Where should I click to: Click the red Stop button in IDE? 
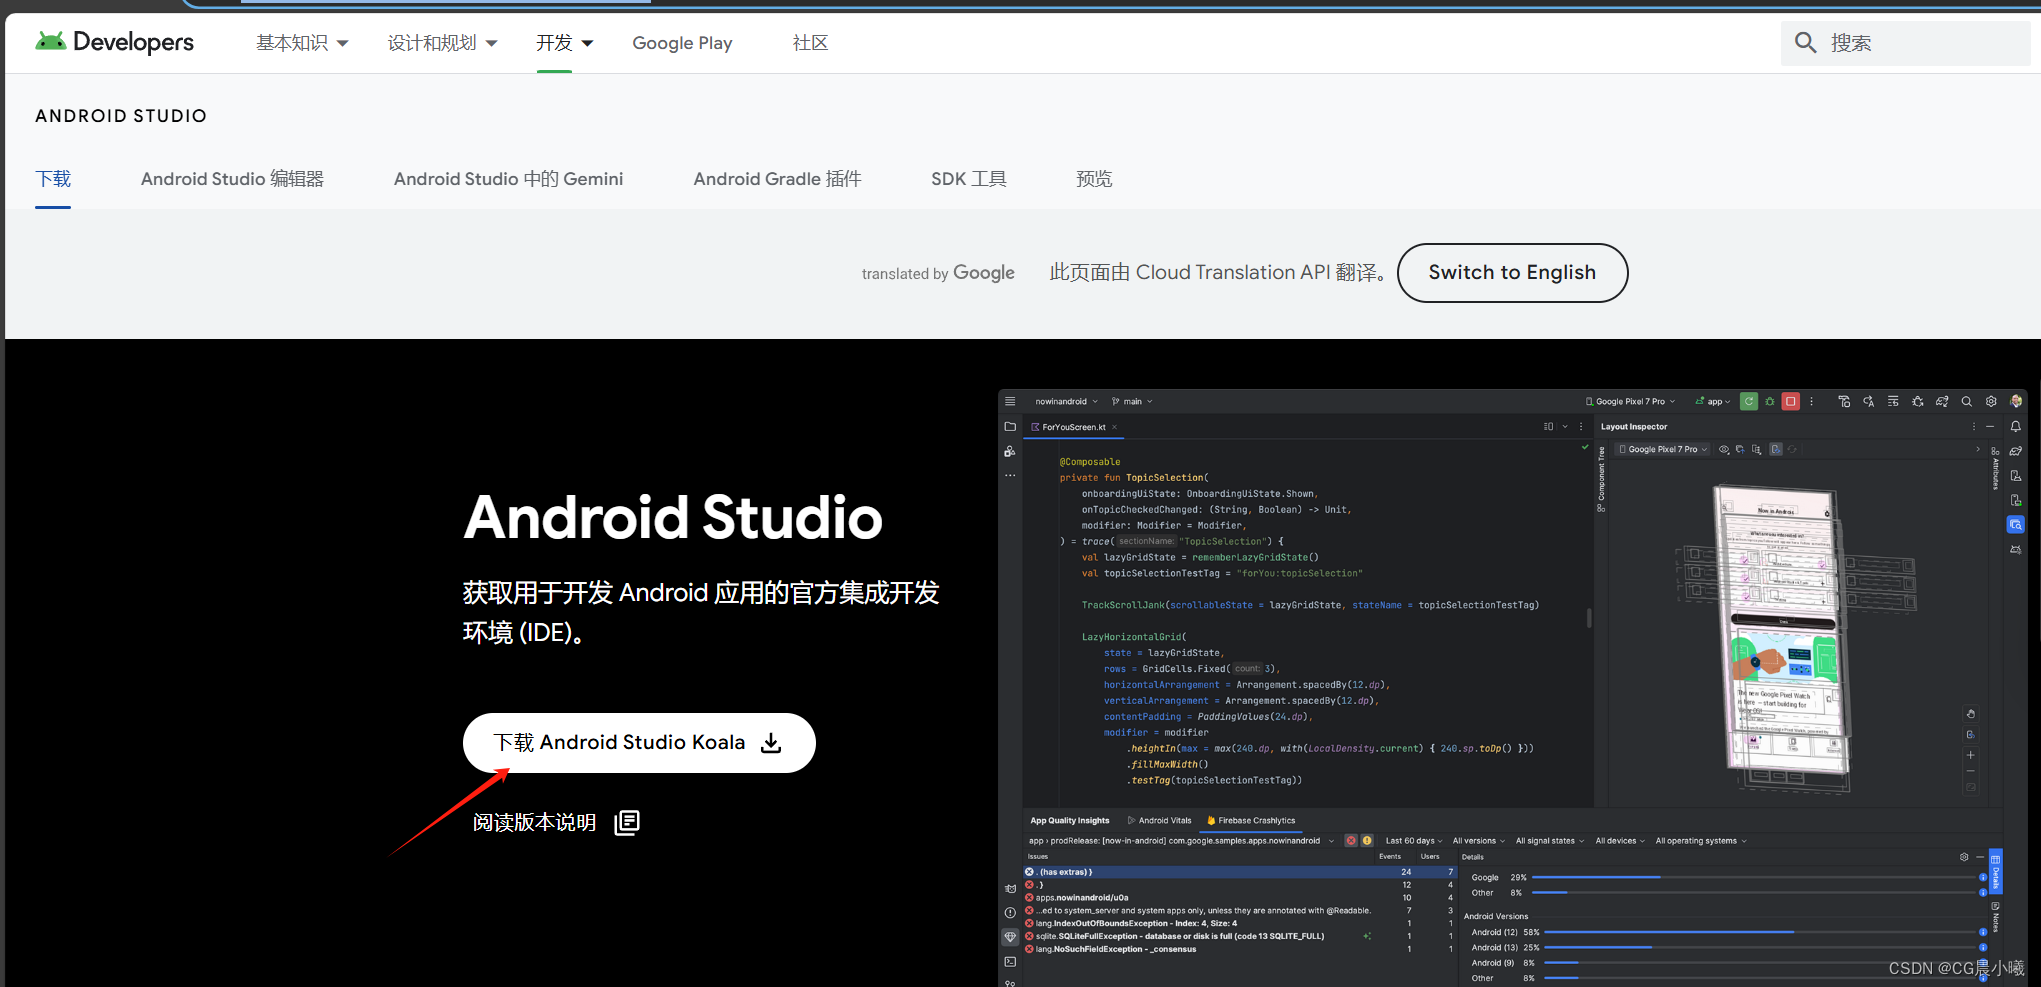pyautogui.click(x=1791, y=401)
